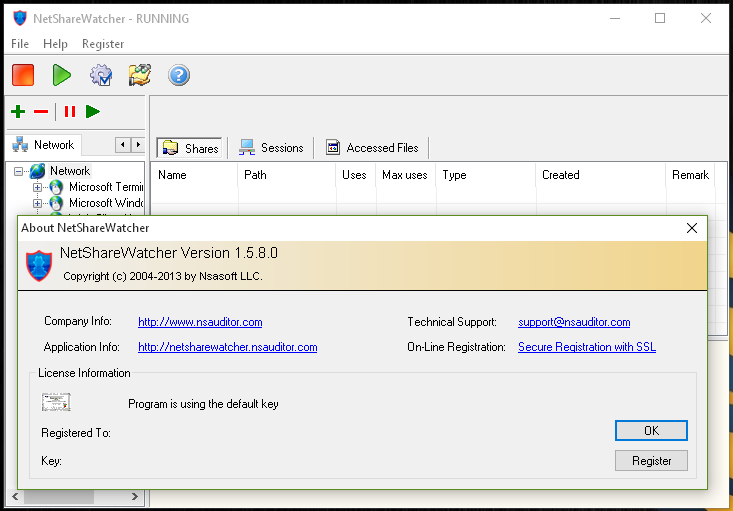The width and height of the screenshot is (733, 511).
Task: Minimize the NetShareWatcher main window
Action: click(x=615, y=18)
